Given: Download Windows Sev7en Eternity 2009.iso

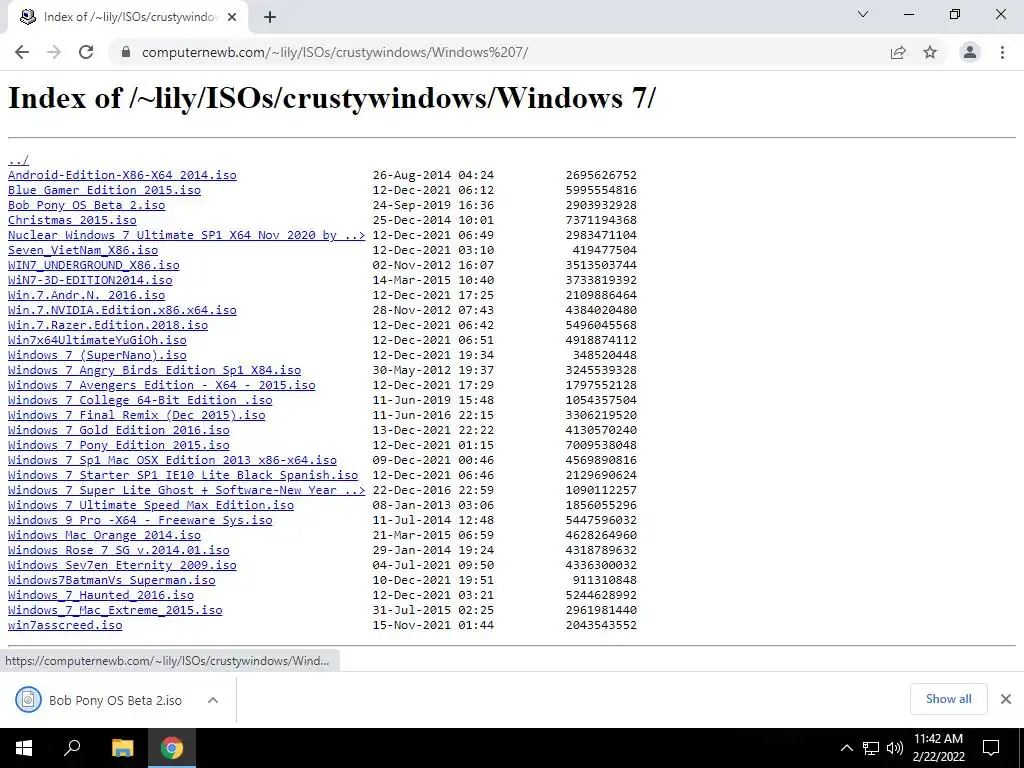Looking at the screenshot, I should (x=122, y=566).
